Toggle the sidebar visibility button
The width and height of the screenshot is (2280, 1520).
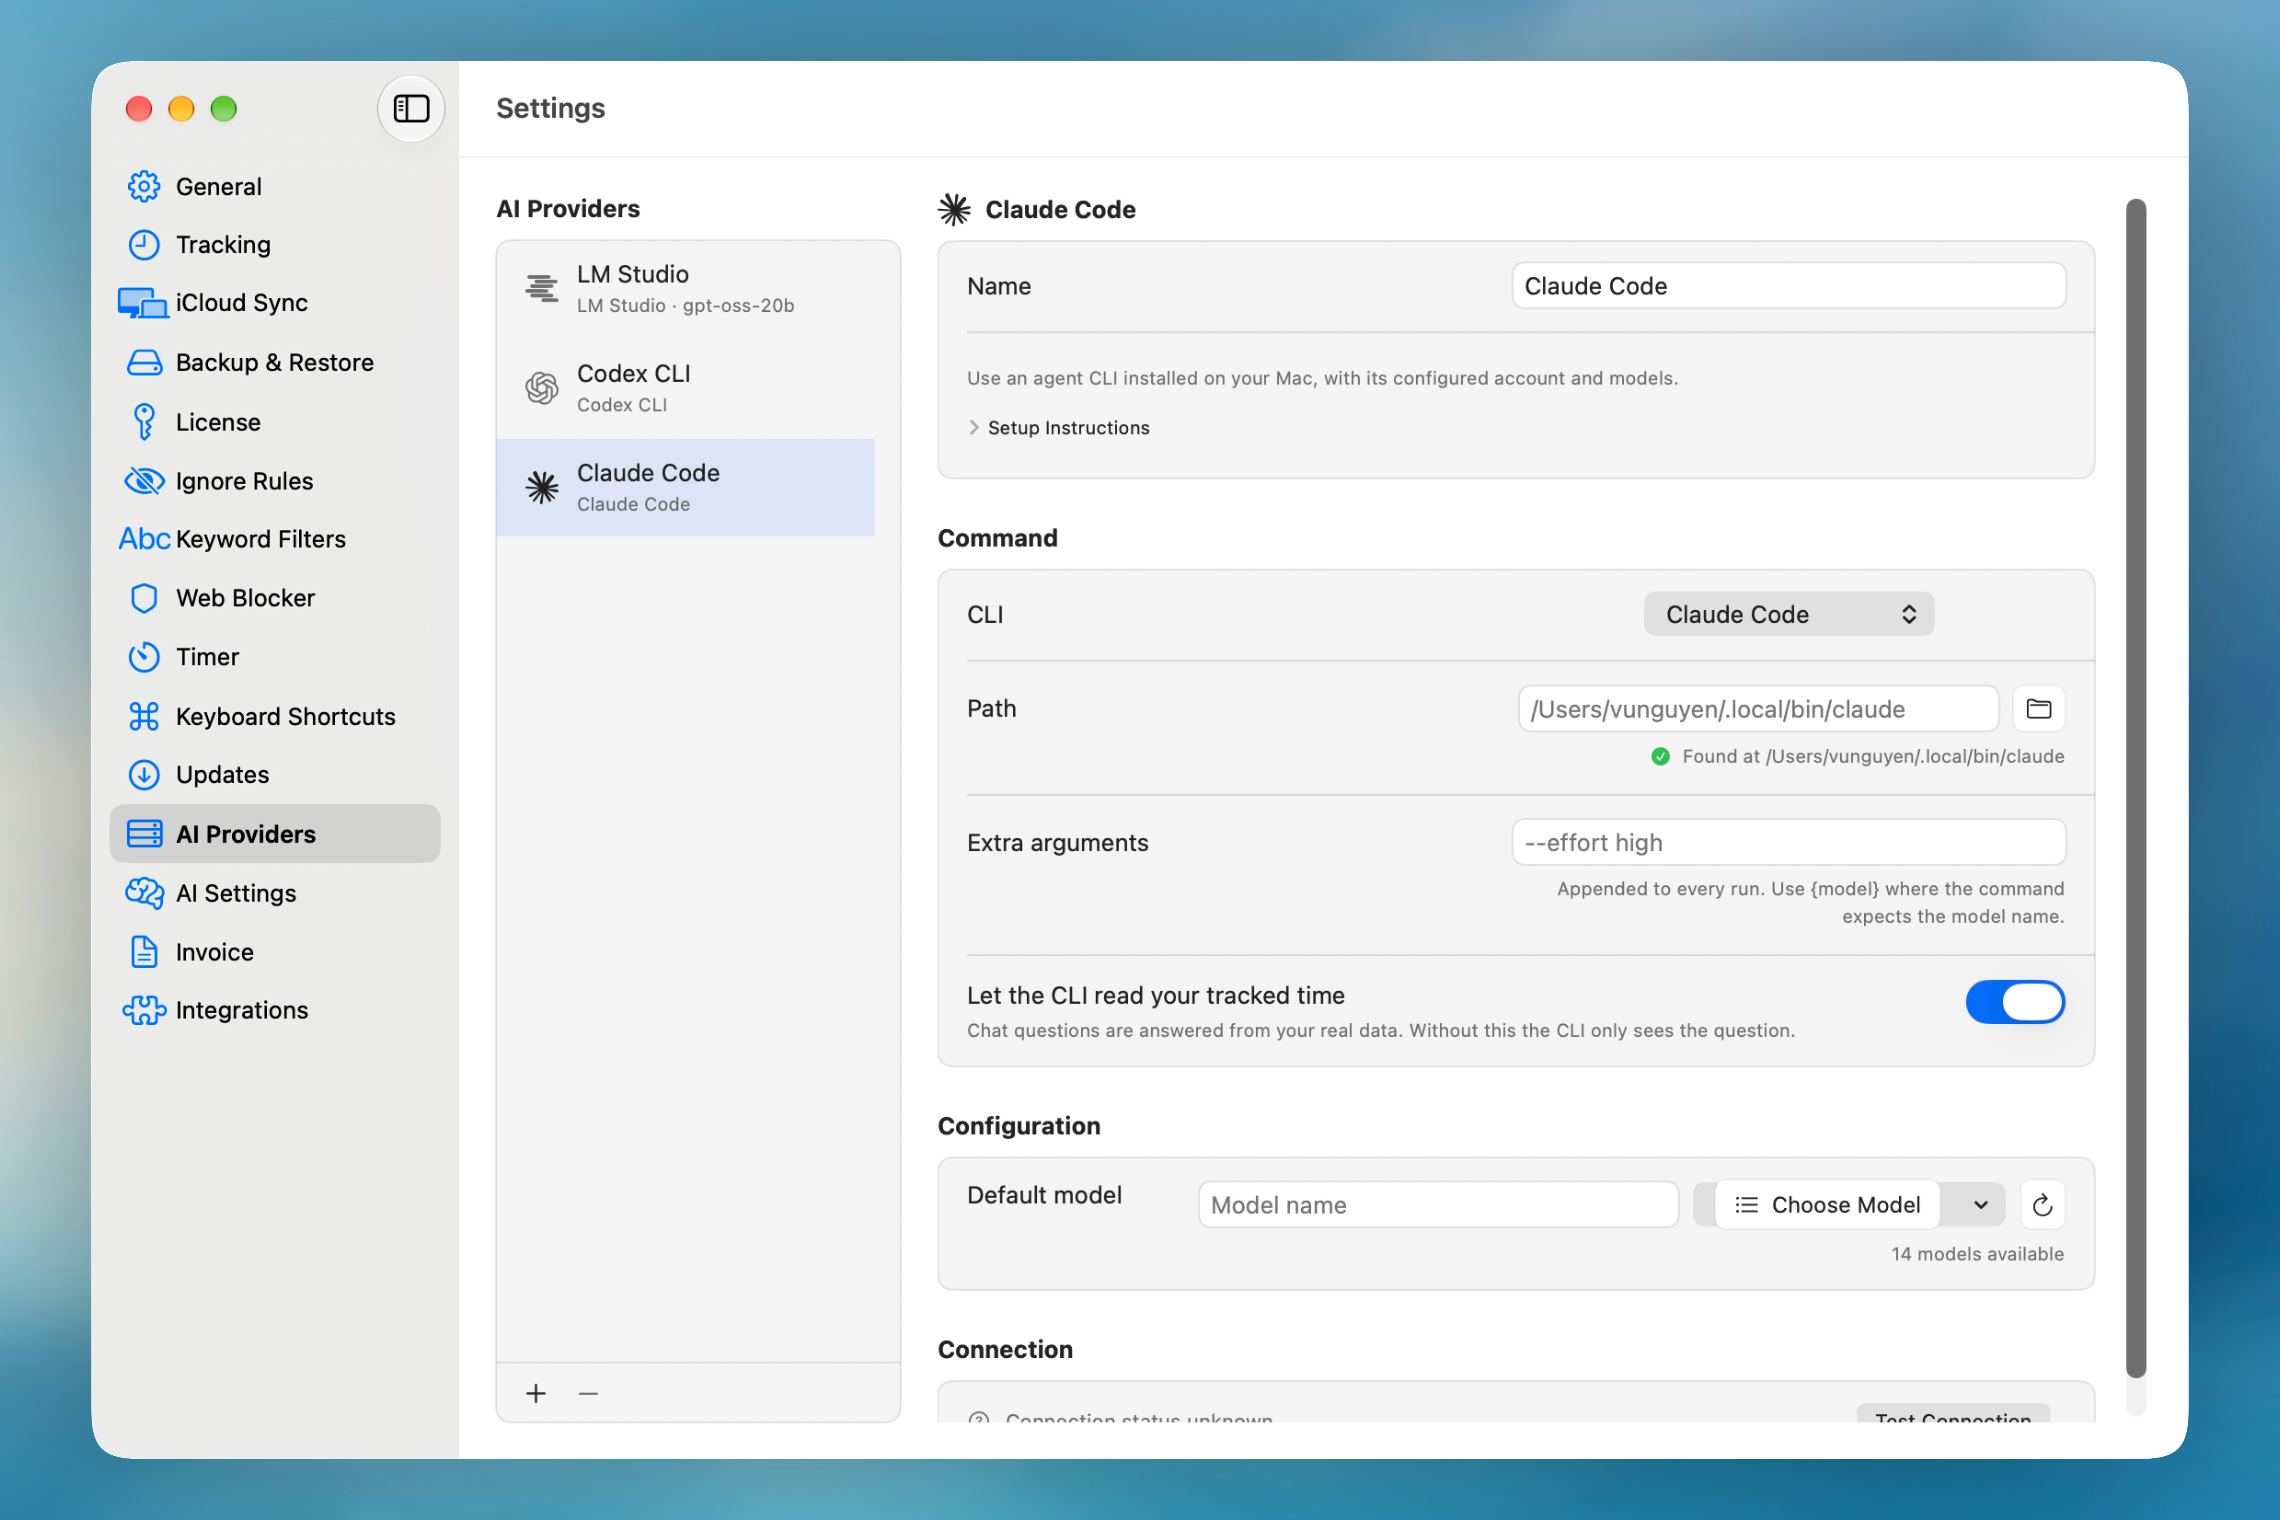(x=411, y=108)
